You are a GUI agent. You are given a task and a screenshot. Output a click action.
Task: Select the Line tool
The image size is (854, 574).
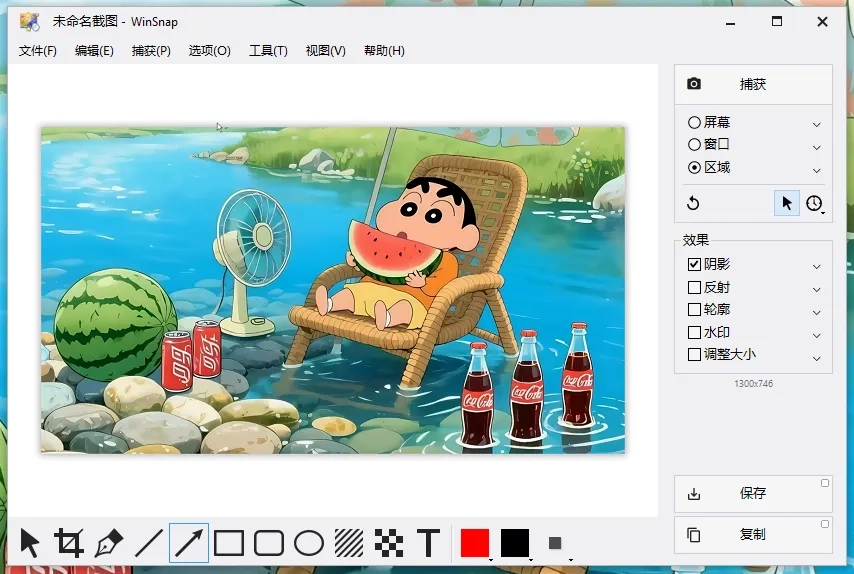(149, 543)
